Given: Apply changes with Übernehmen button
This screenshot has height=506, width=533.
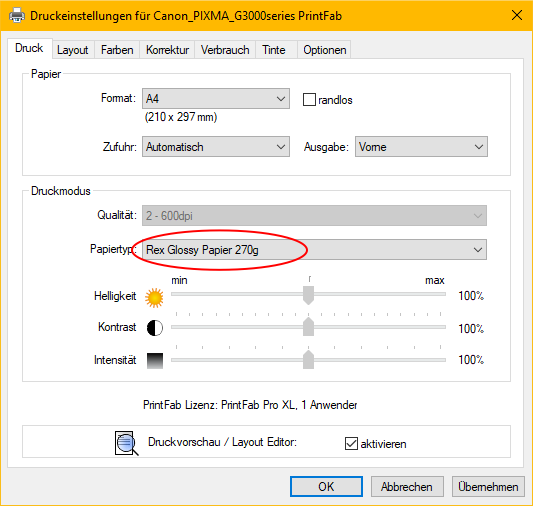Looking at the screenshot, I should [x=488, y=486].
